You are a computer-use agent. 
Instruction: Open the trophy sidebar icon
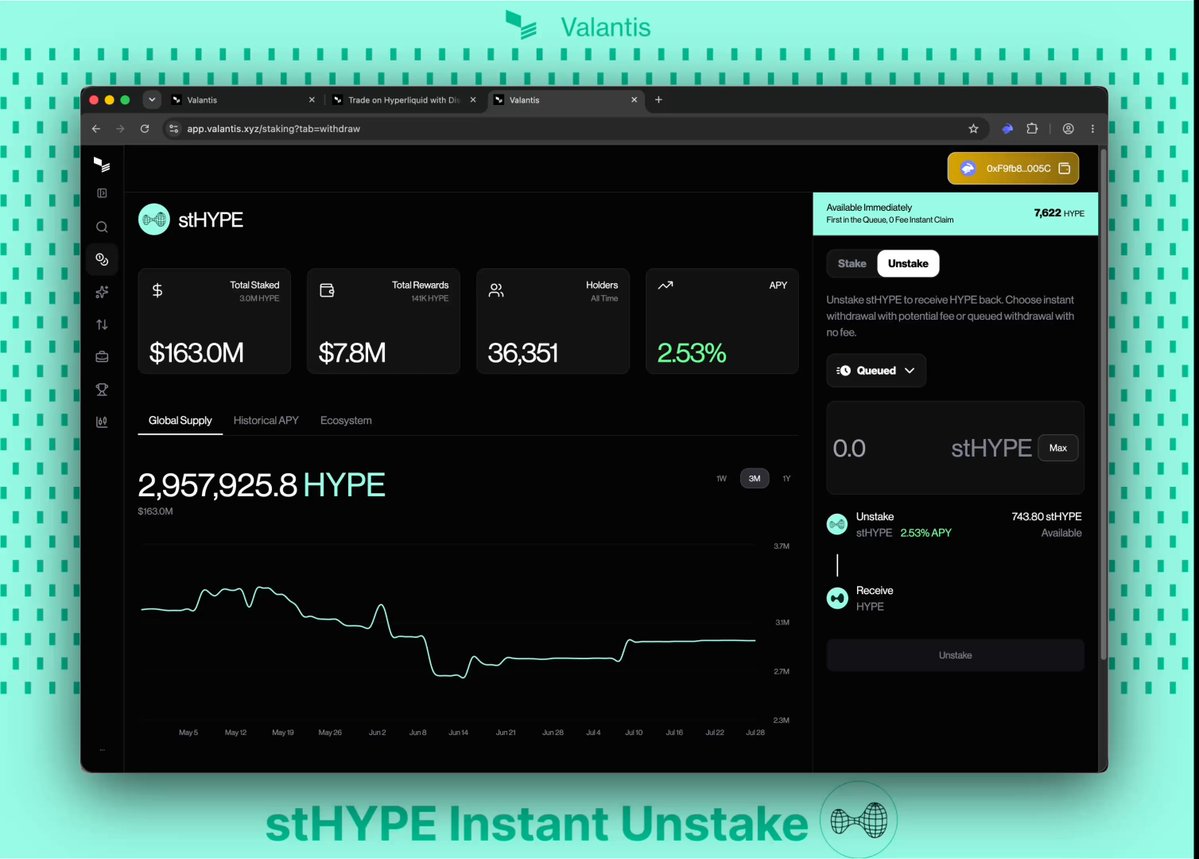pyautogui.click(x=102, y=389)
